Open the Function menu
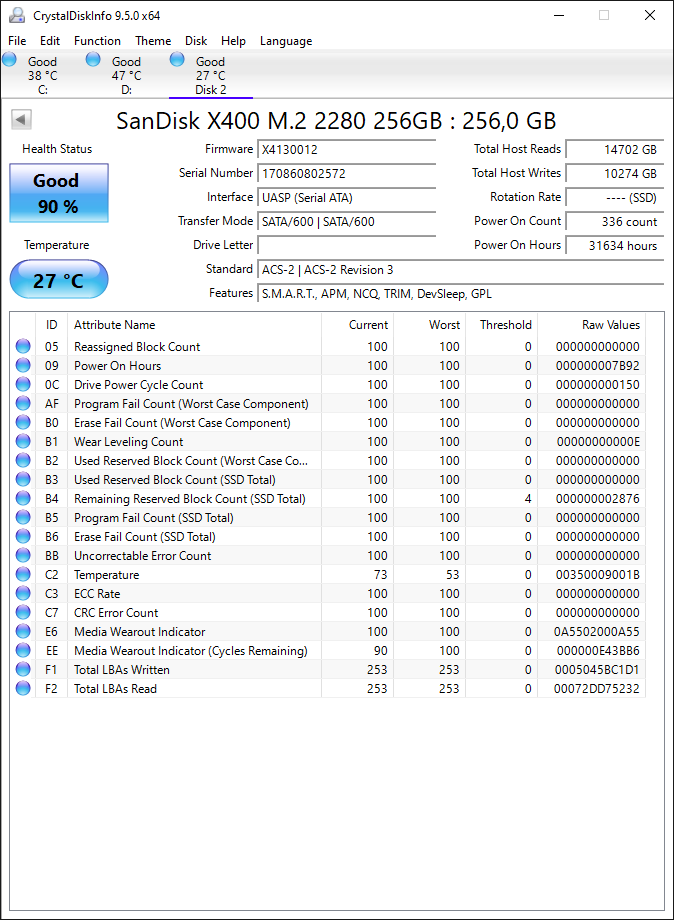This screenshot has height=920, width=674. 97,40
